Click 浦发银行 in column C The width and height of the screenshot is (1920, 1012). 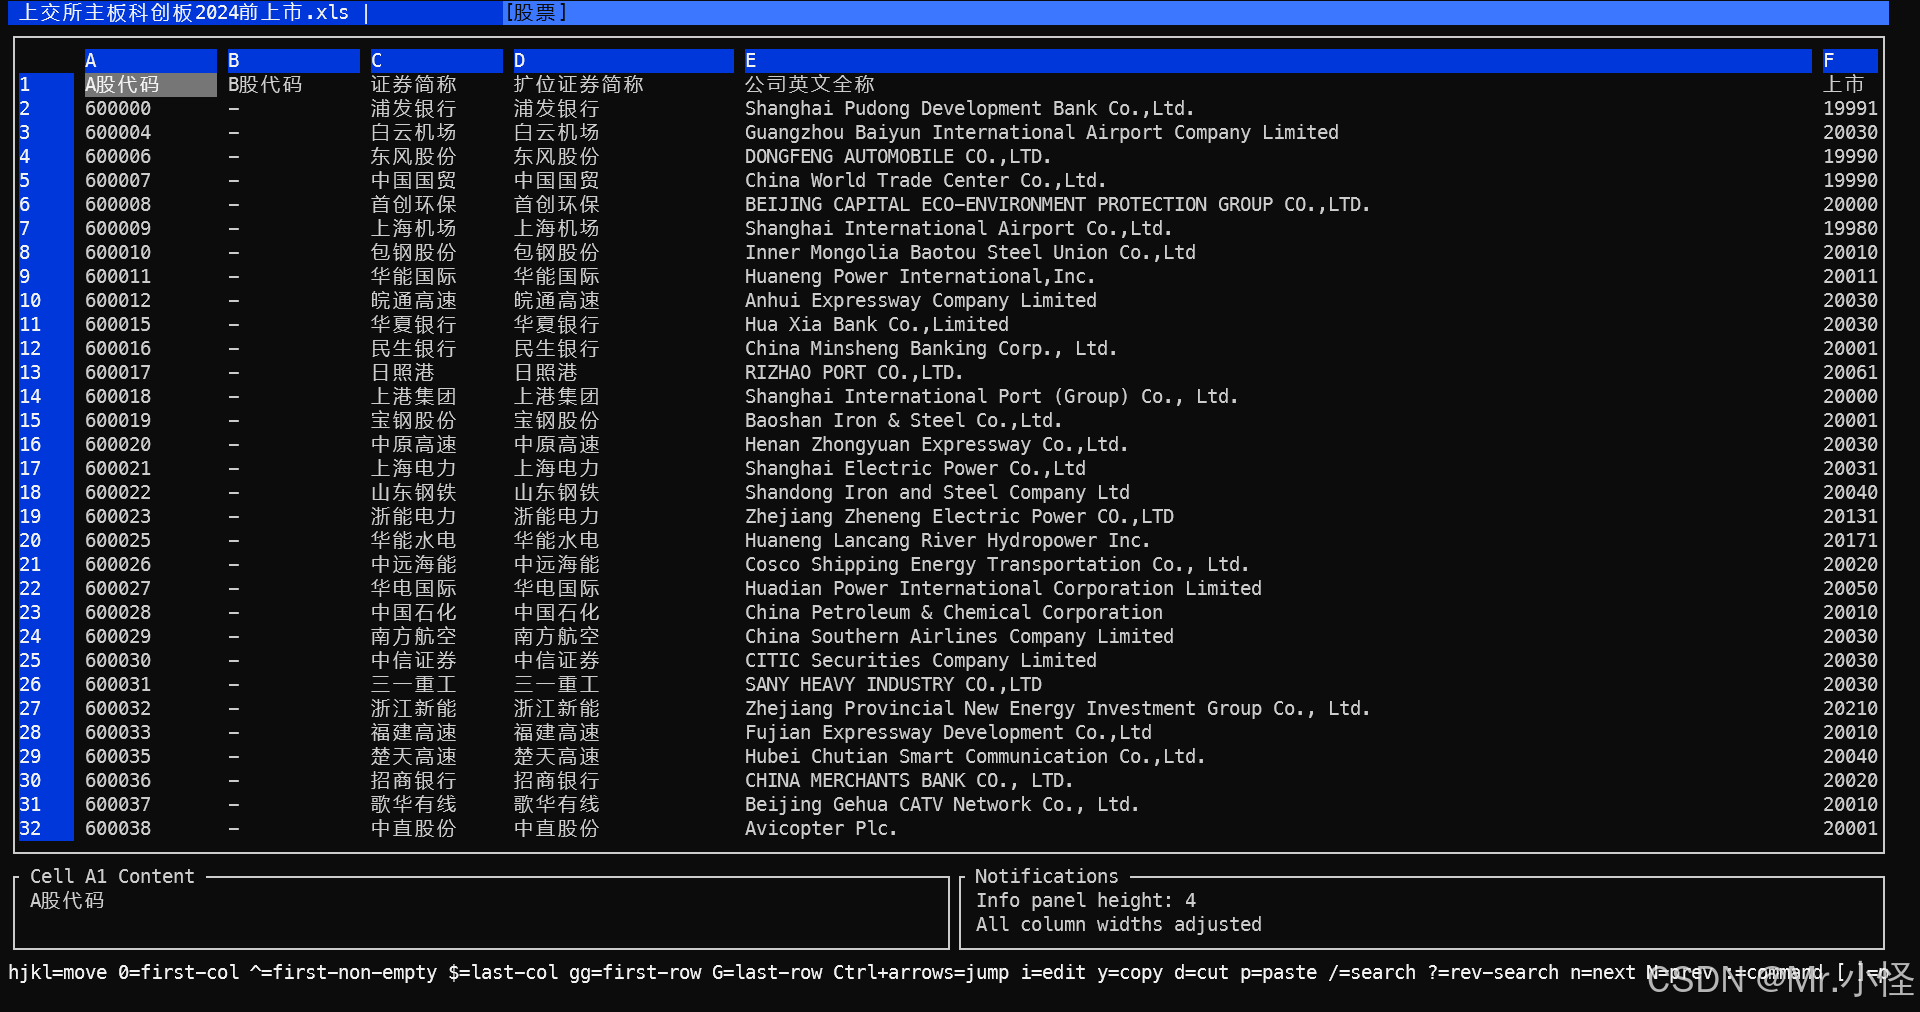click(414, 108)
